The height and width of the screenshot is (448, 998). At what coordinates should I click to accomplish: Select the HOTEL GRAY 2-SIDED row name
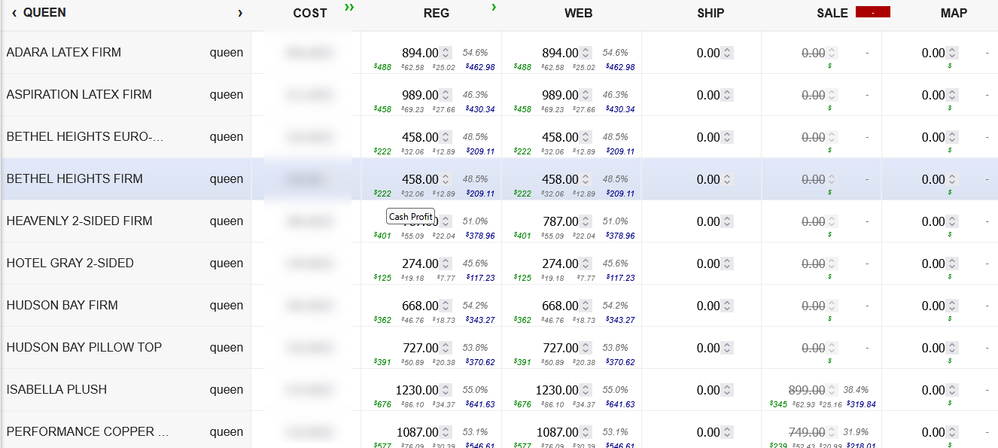pos(70,263)
